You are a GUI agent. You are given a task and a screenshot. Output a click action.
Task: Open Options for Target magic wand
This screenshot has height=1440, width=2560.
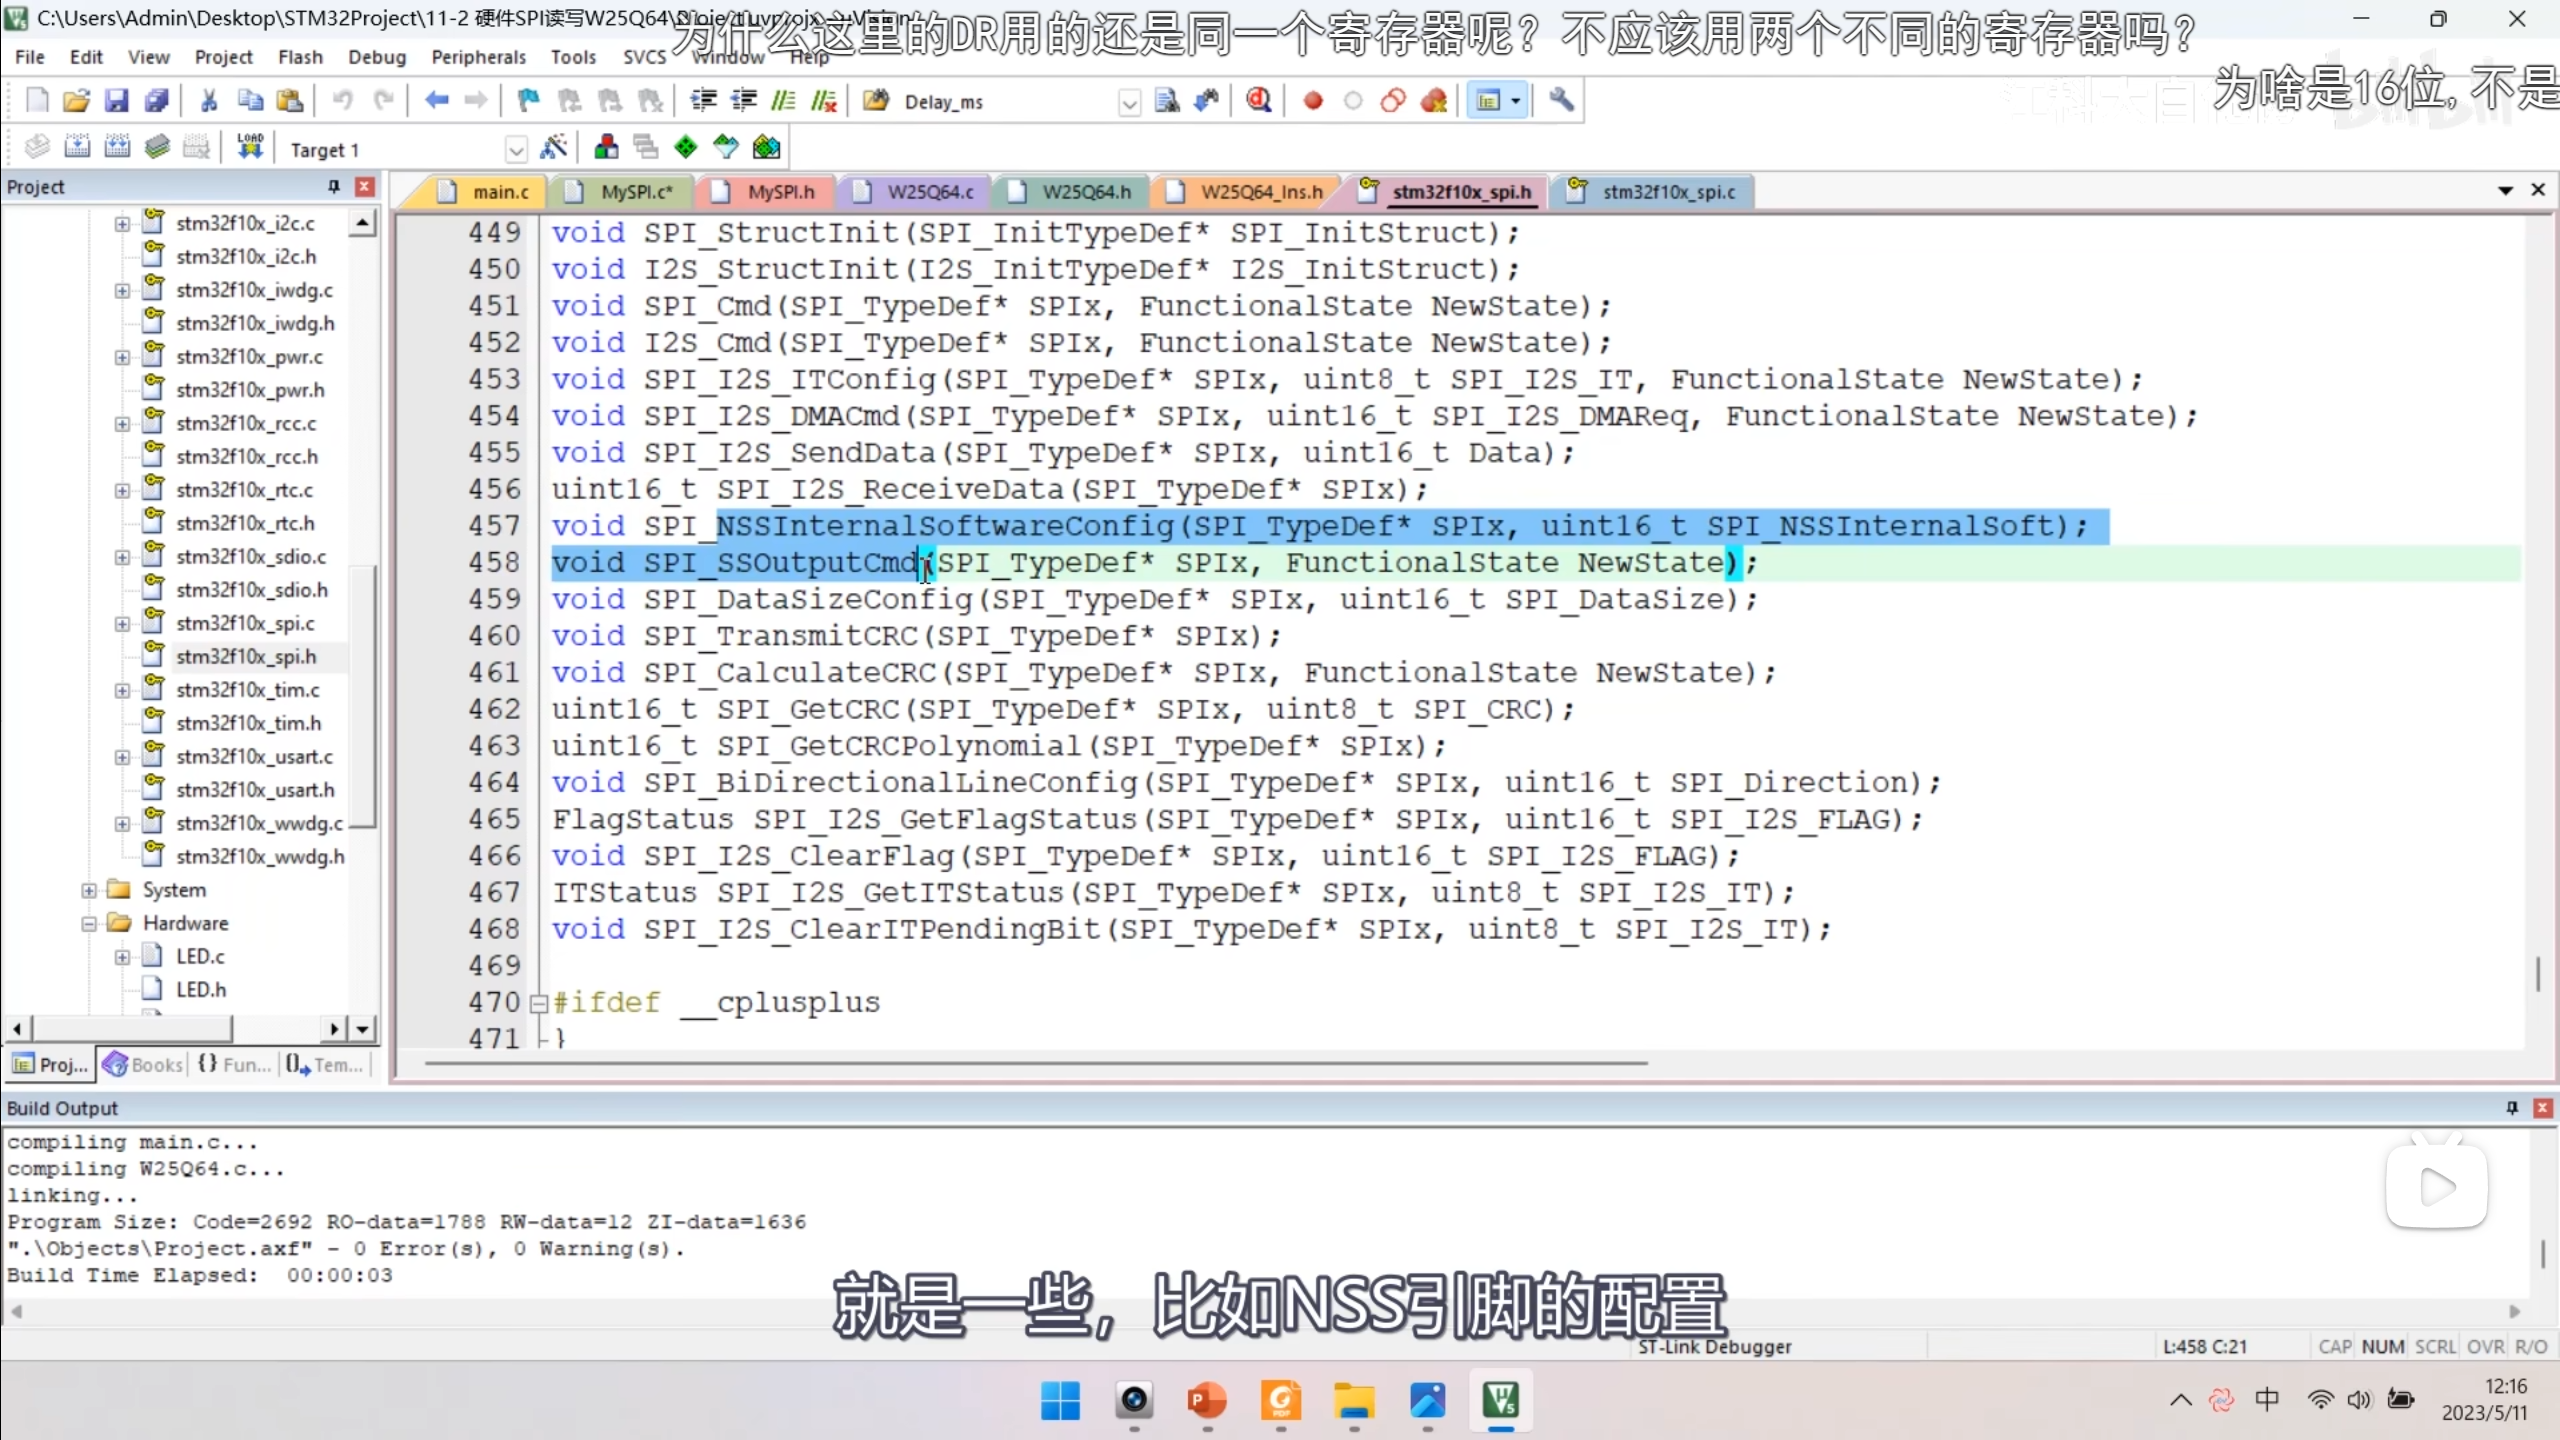[553, 148]
